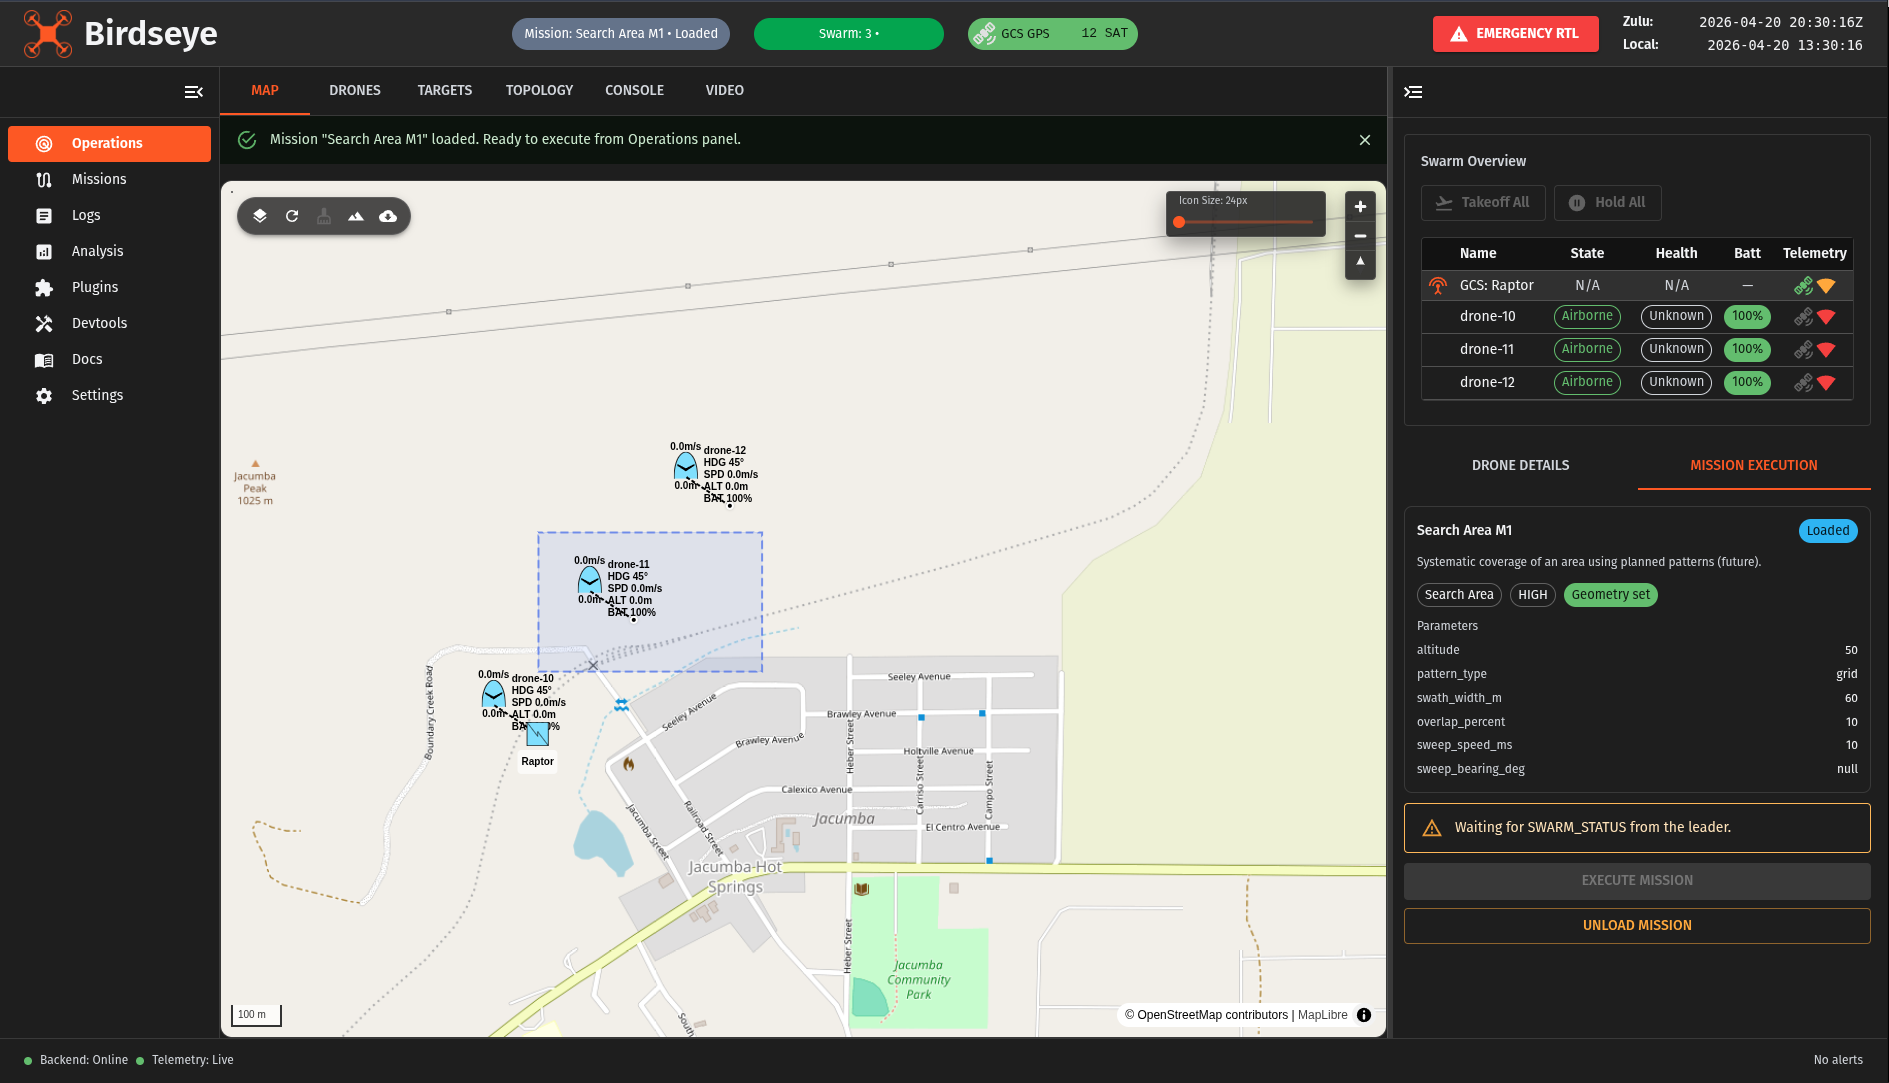Select the drone-11 marker on map
This screenshot has width=1889, height=1083.
click(589, 581)
